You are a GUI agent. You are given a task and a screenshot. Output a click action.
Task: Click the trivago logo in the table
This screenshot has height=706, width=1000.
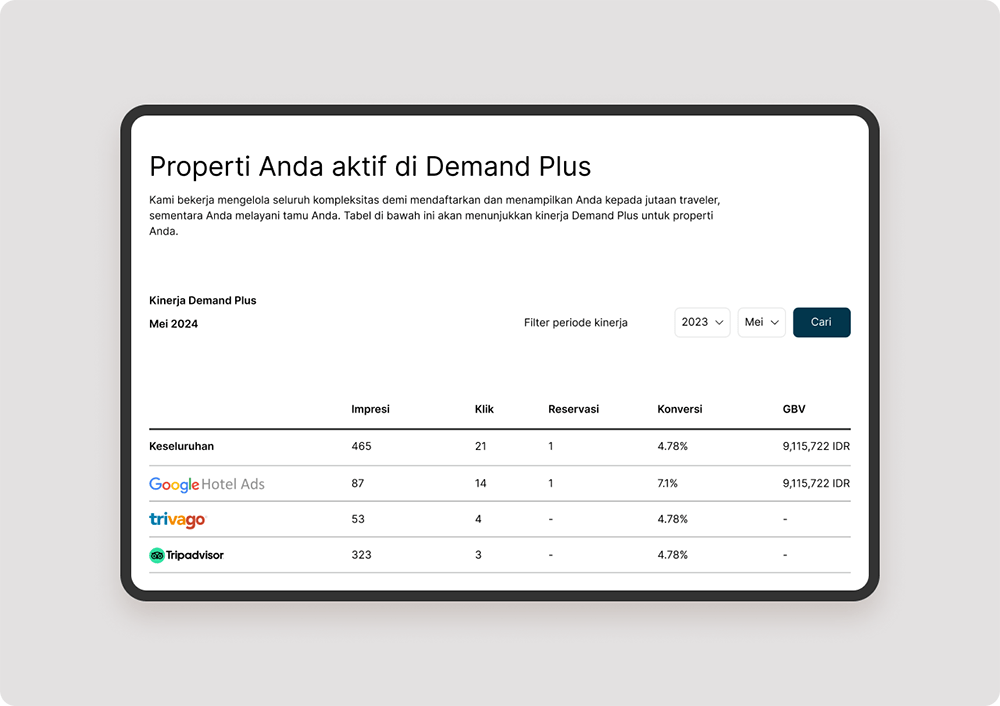[177, 520]
